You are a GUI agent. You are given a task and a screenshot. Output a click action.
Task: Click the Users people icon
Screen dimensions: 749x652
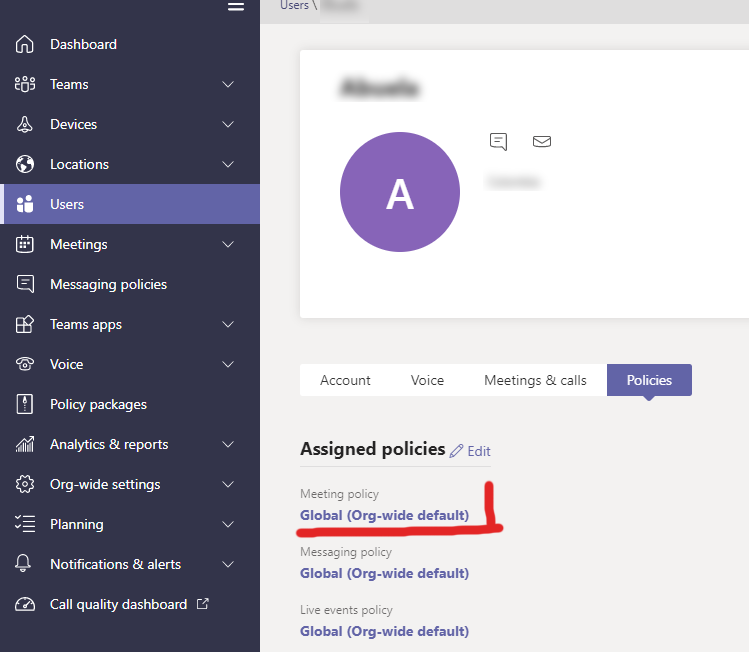coord(24,204)
